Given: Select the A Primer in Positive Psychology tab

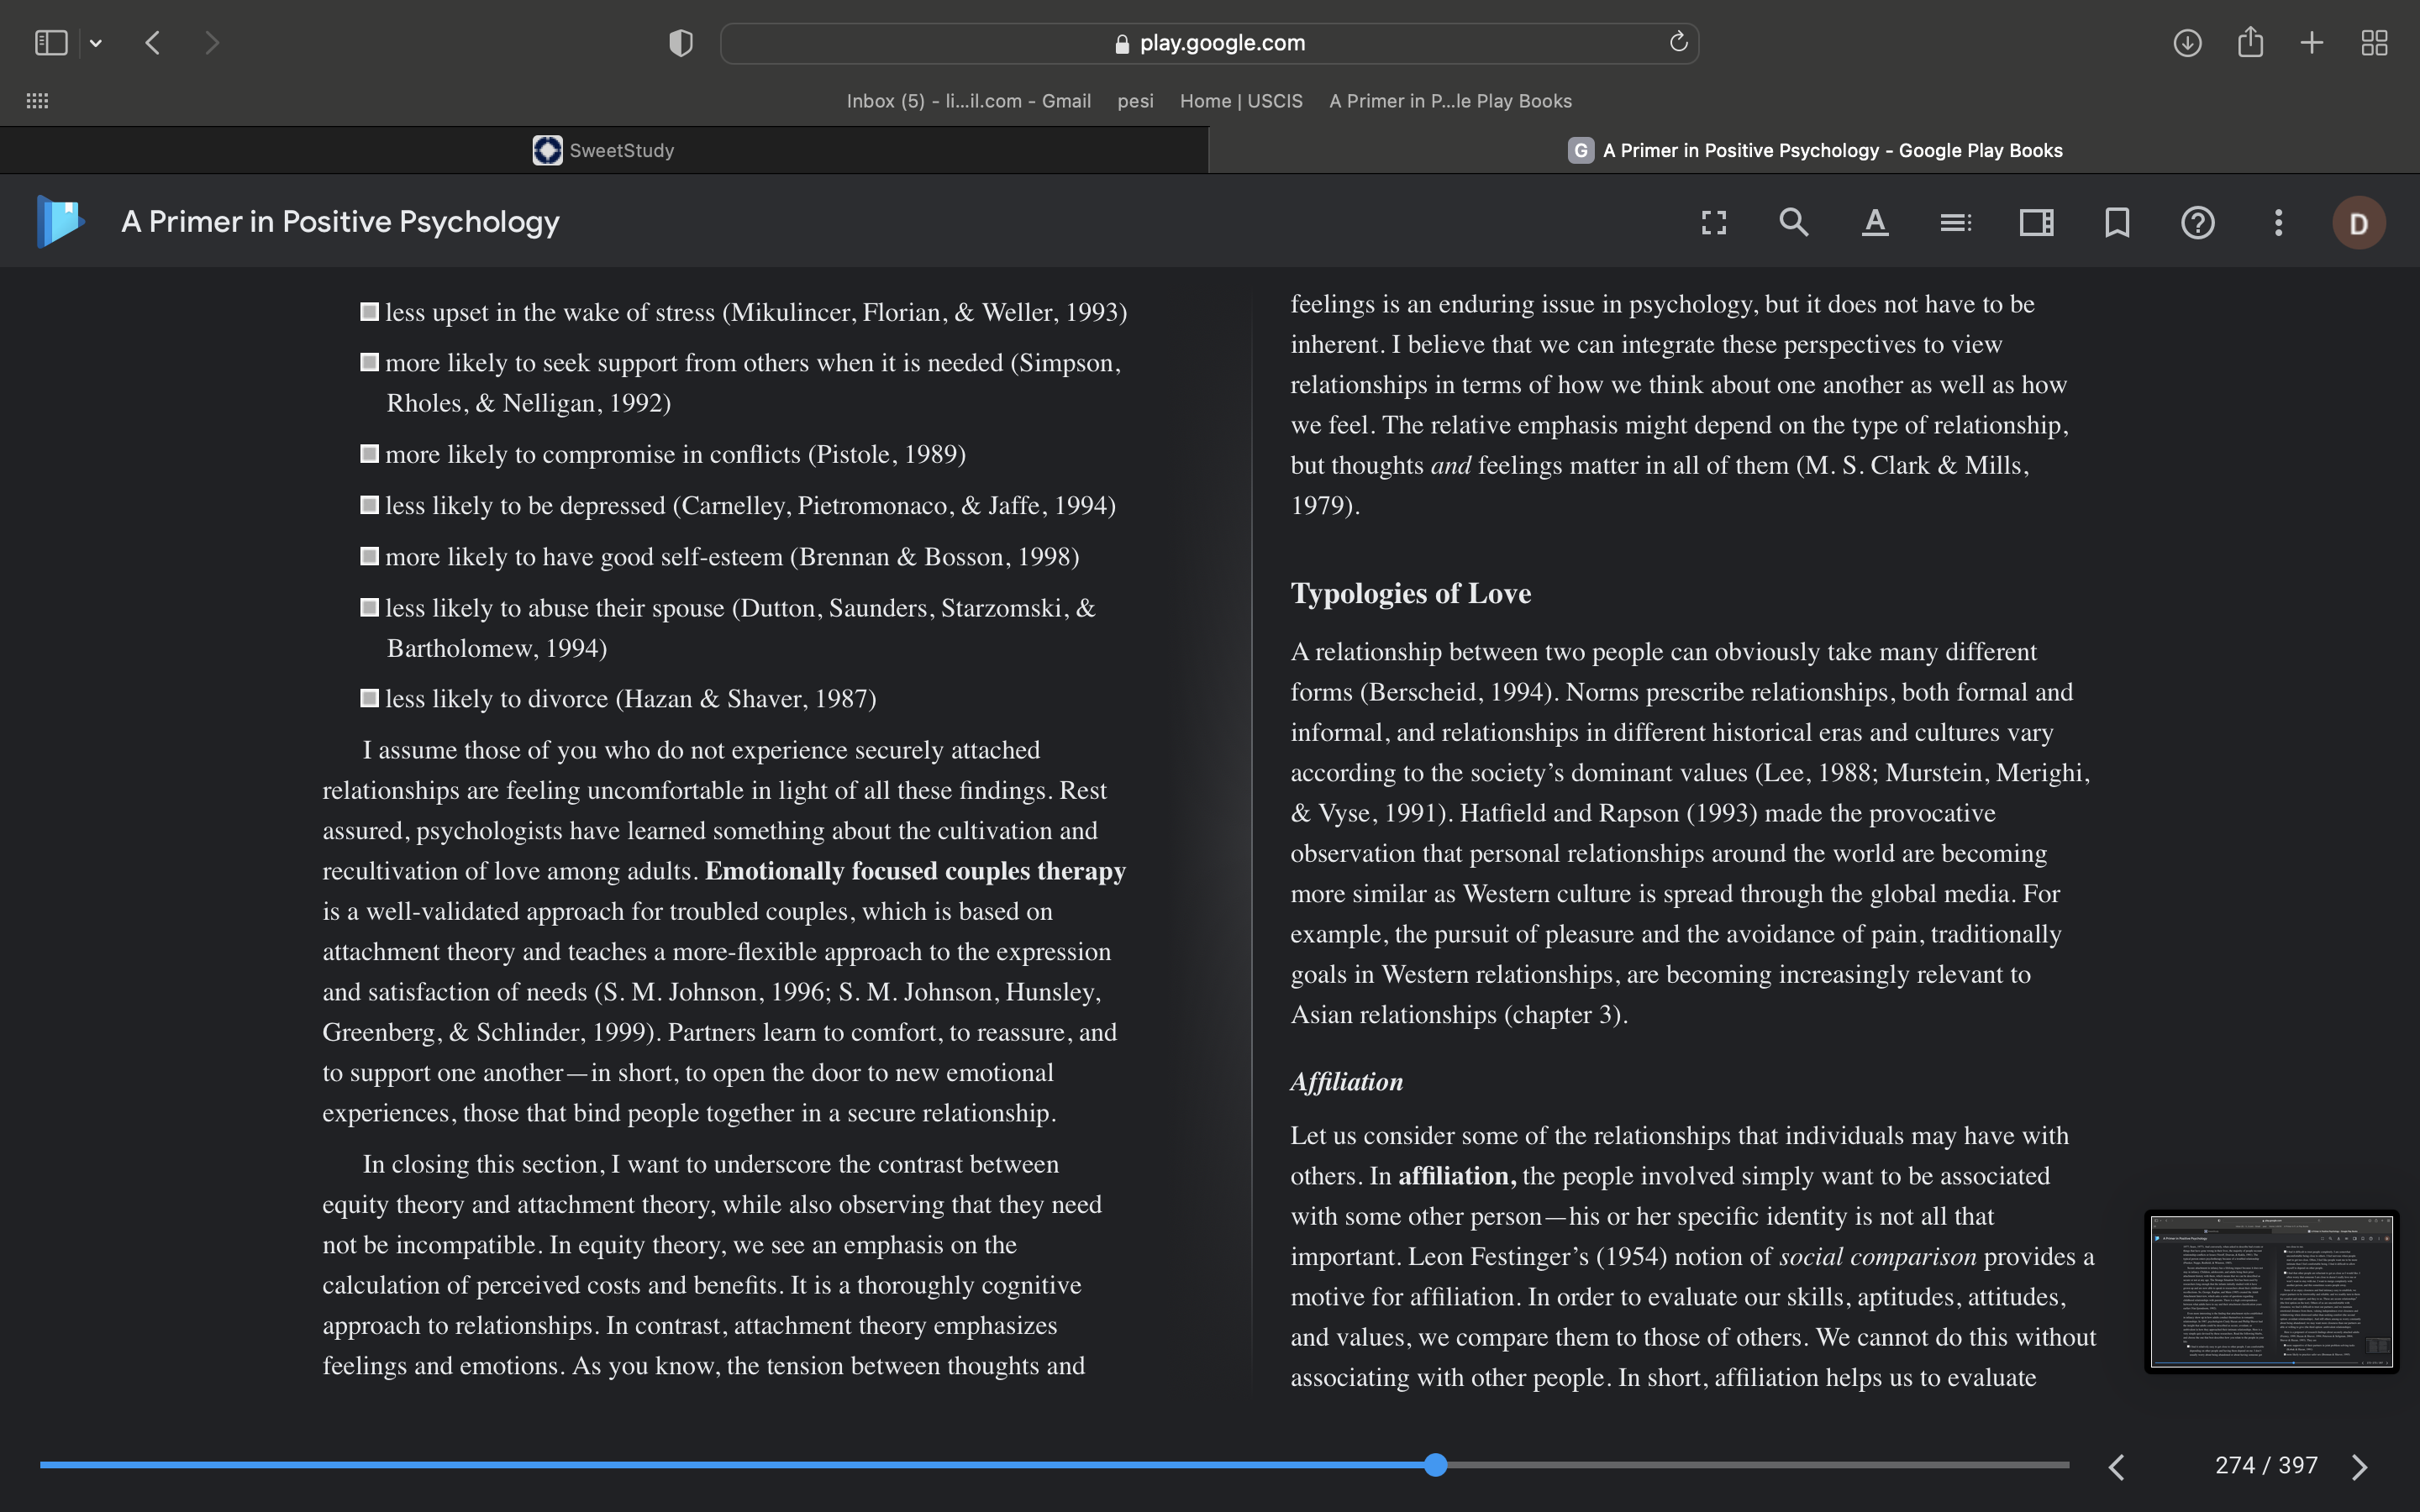Looking at the screenshot, I should [1814, 150].
